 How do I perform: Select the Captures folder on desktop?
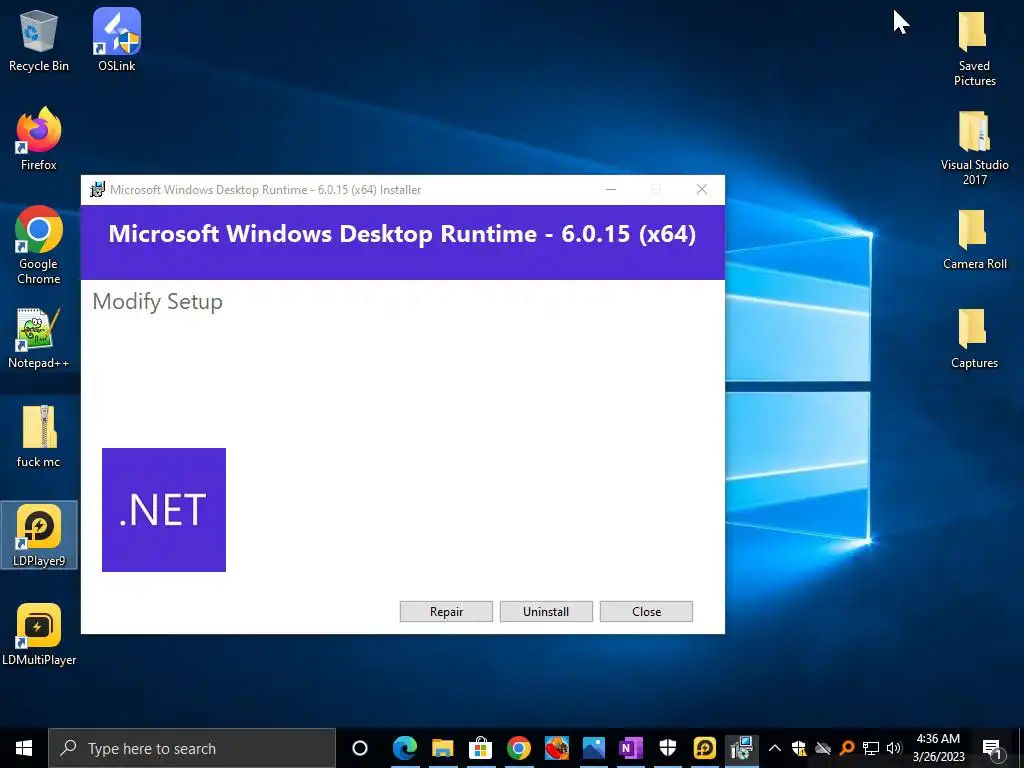pyautogui.click(x=974, y=338)
